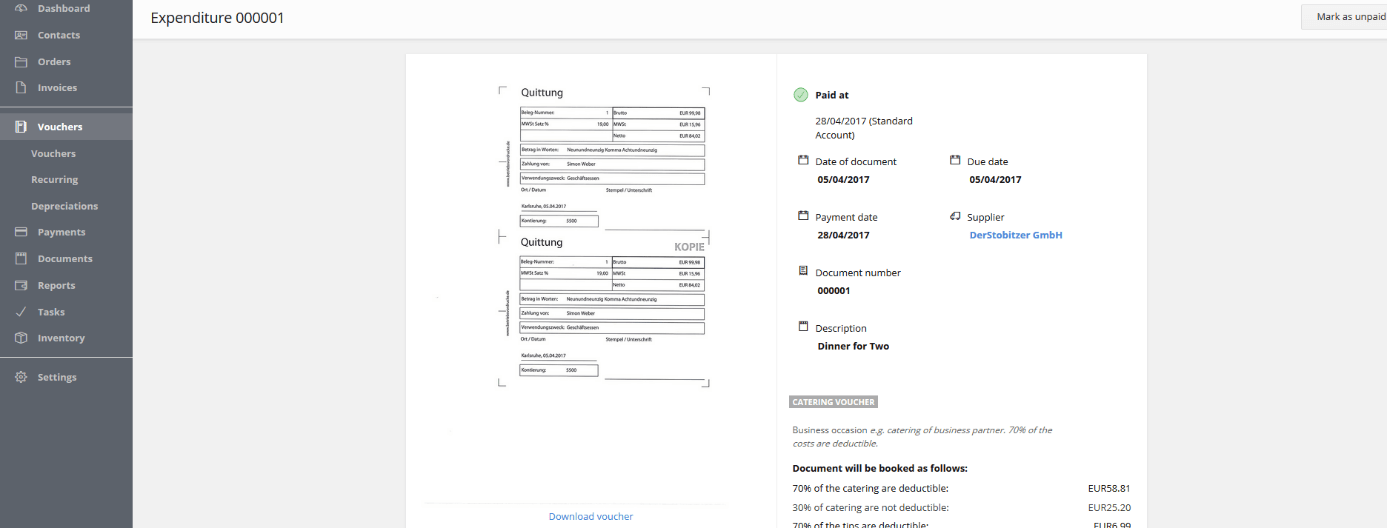This screenshot has height=528, width=1387.
Task: Click the Vouchers section icon
Action: pos(21,127)
